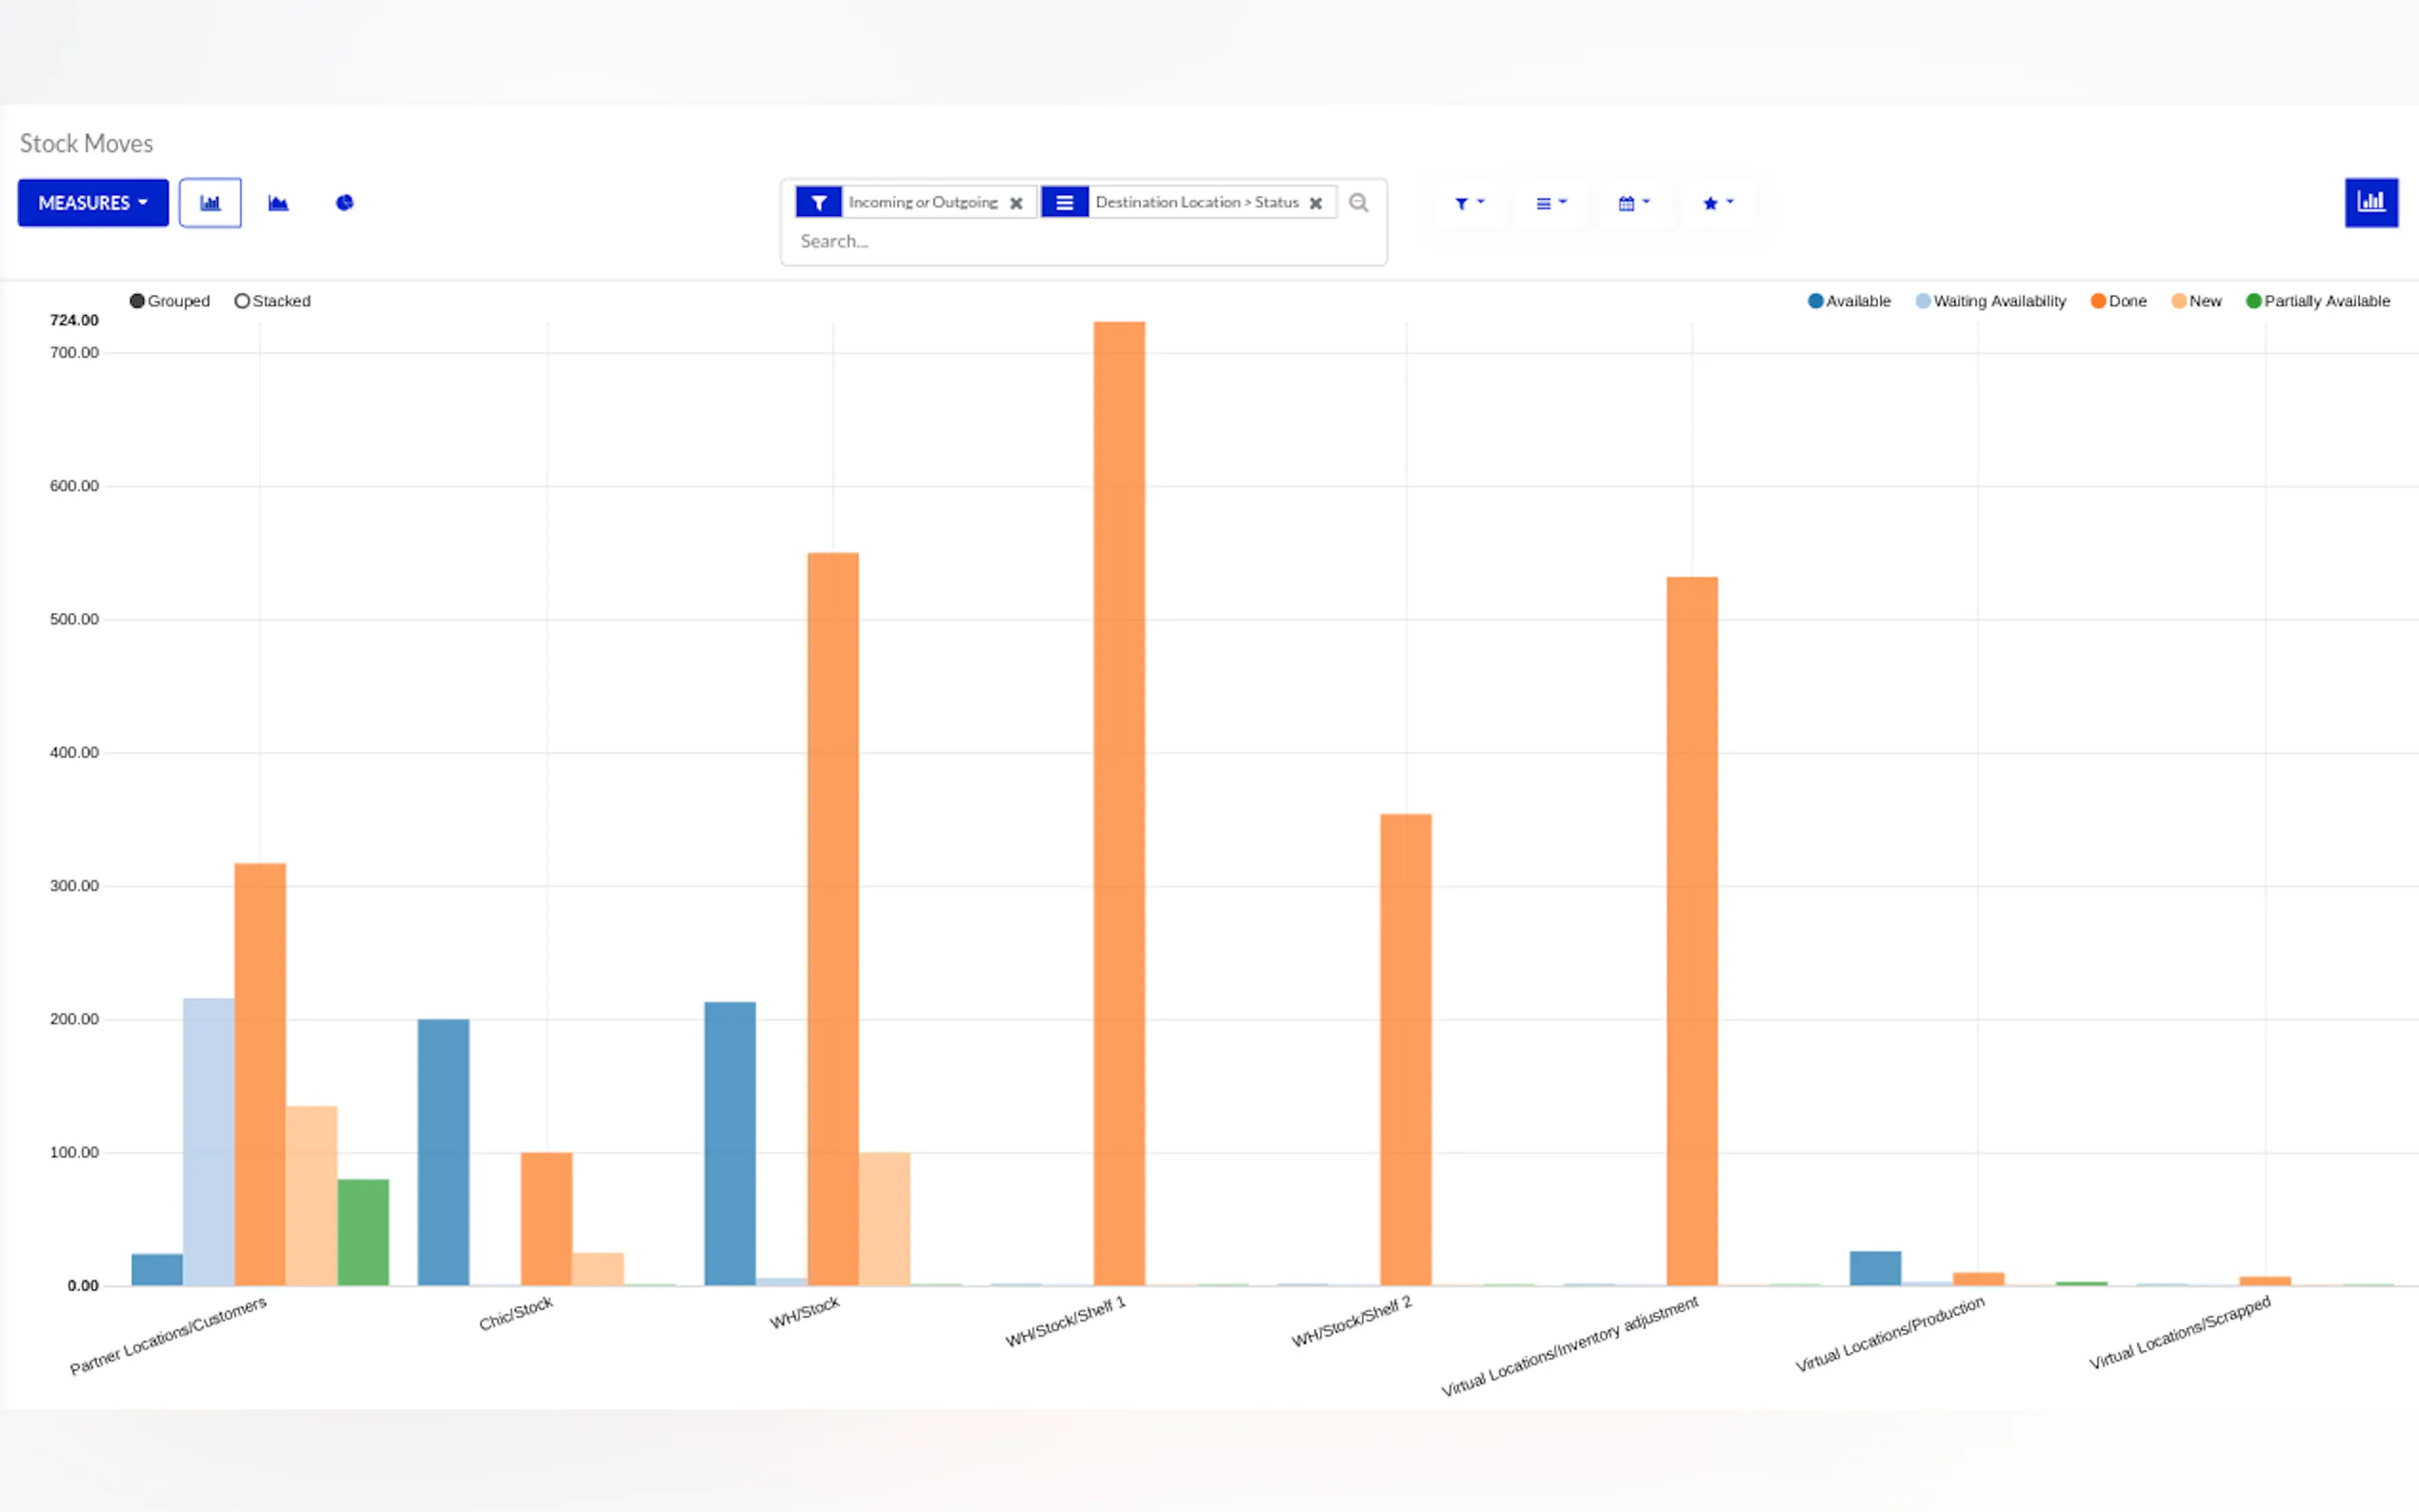Click the search magnifier icon
Screen dimensions: 2419x1512
pos(1358,203)
